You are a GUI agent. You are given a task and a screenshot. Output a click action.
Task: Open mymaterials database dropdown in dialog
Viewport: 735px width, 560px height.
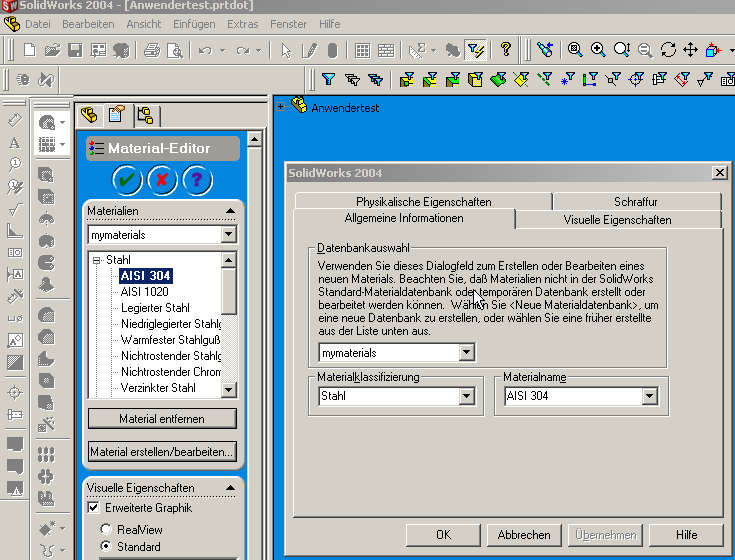(466, 352)
